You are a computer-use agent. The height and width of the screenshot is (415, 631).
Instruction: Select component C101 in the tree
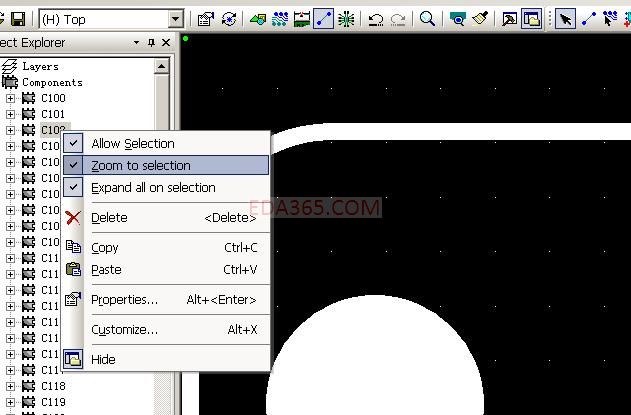pos(53,114)
